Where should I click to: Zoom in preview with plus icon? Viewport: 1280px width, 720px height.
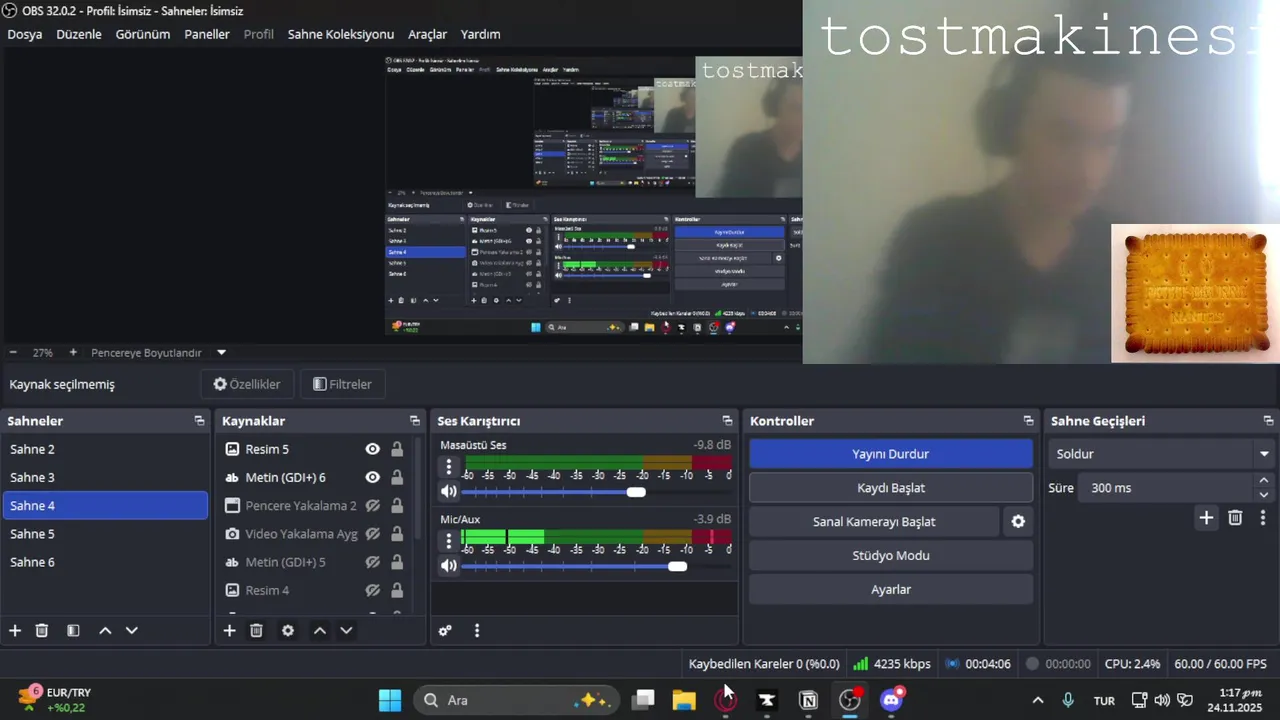coord(73,353)
